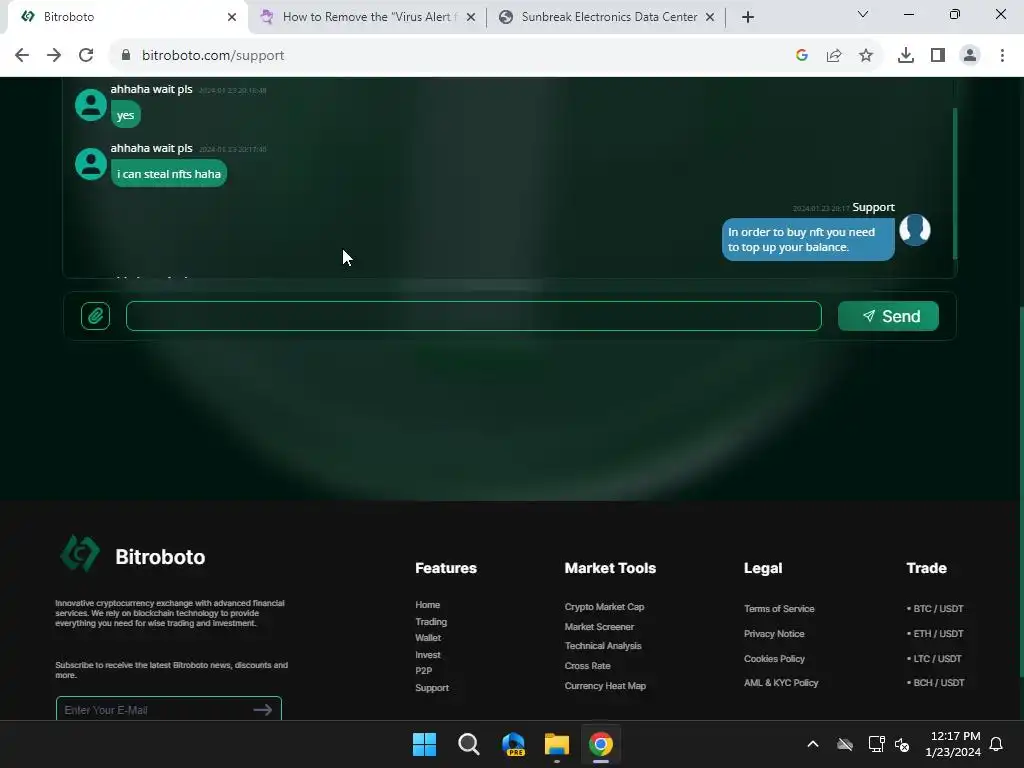Open a new browser tab
The image size is (1024, 768).
748,17
